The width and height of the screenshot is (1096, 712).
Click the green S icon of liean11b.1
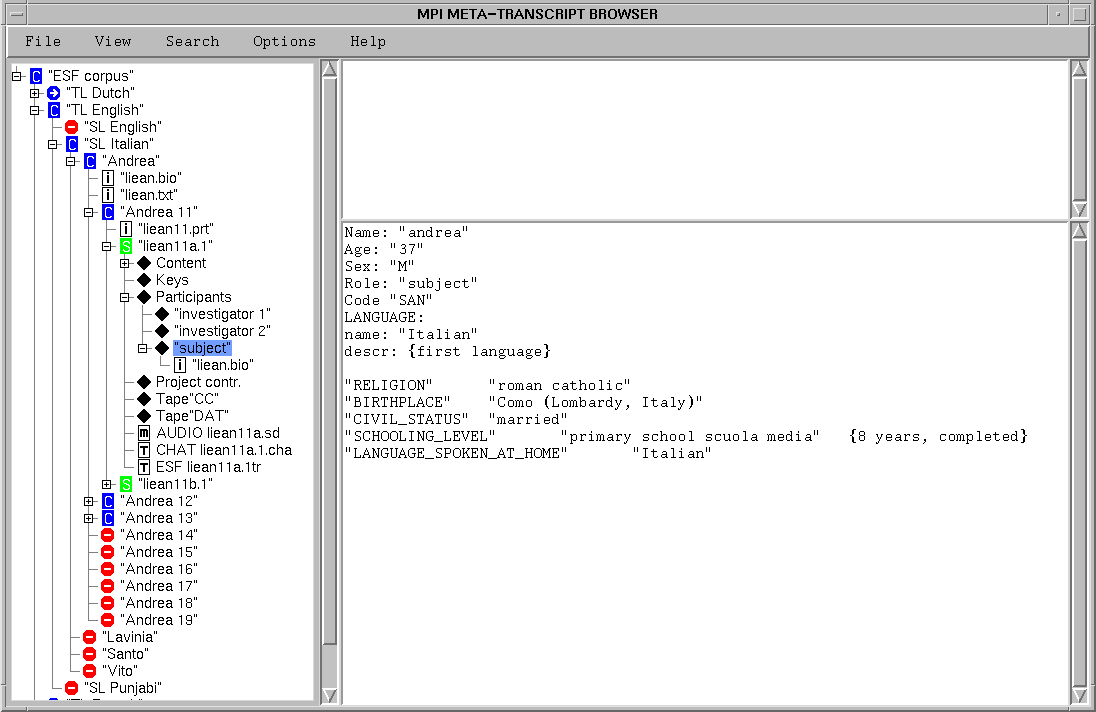pyautogui.click(x=126, y=484)
